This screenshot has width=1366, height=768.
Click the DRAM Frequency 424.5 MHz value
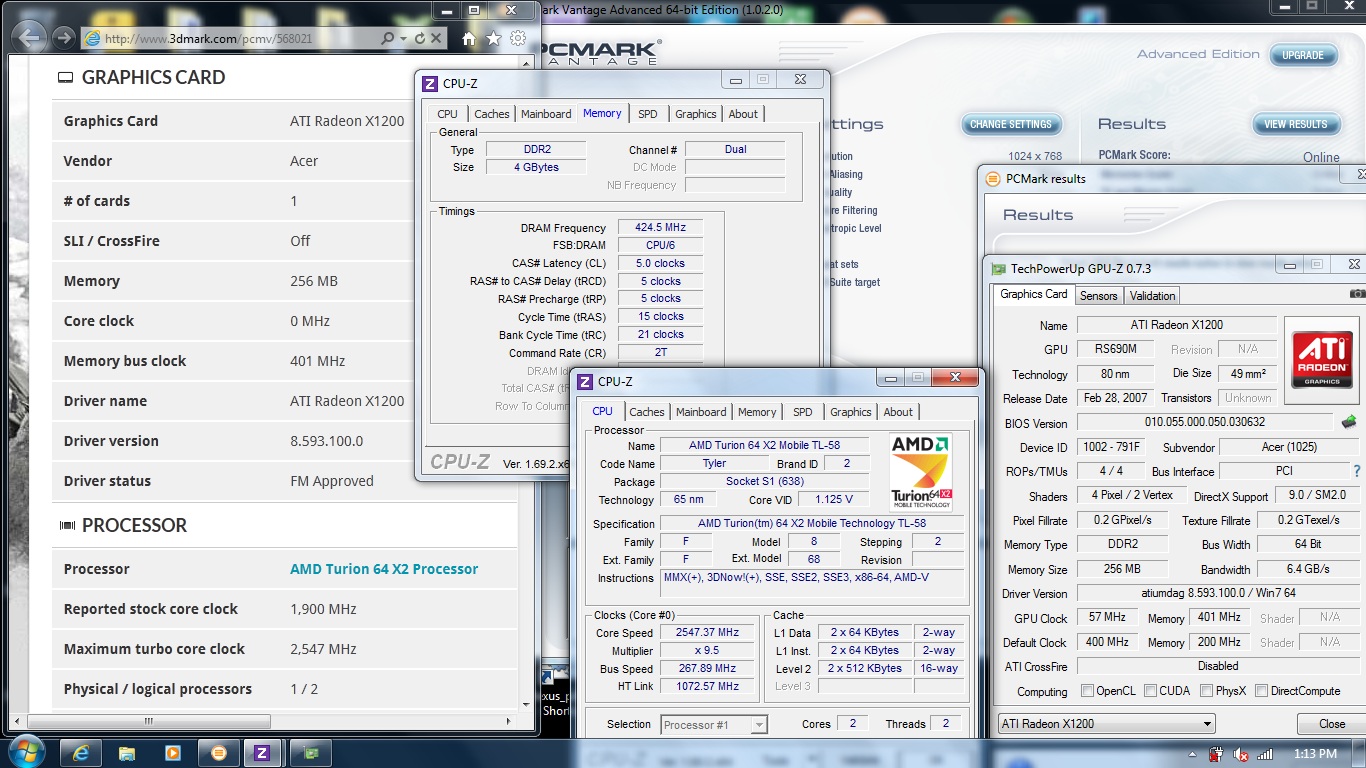click(660, 228)
